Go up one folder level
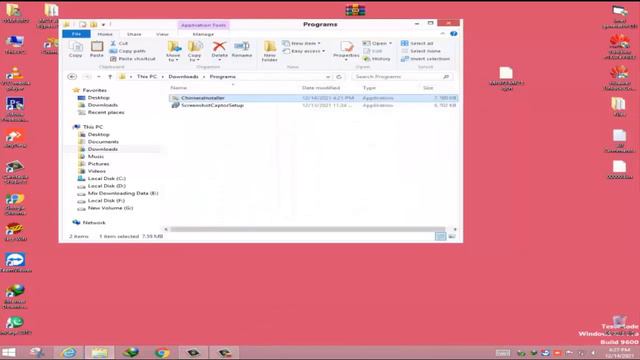 (x=110, y=77)
